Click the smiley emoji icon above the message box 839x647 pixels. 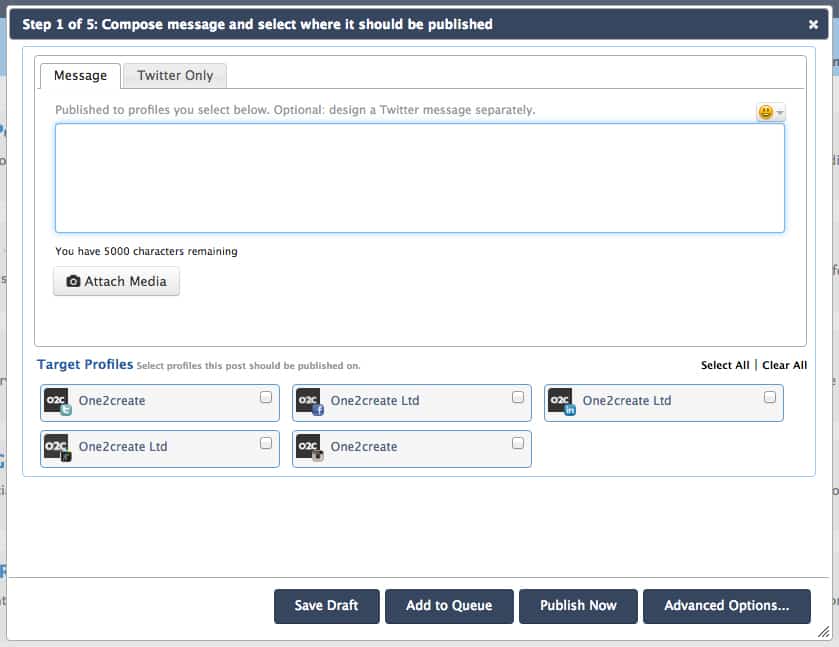point(764,111)
